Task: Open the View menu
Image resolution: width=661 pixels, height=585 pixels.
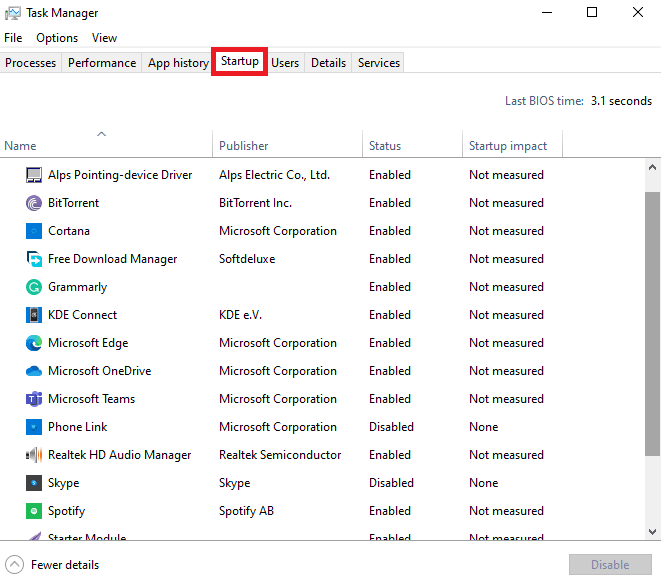Action: pos(104,38)
